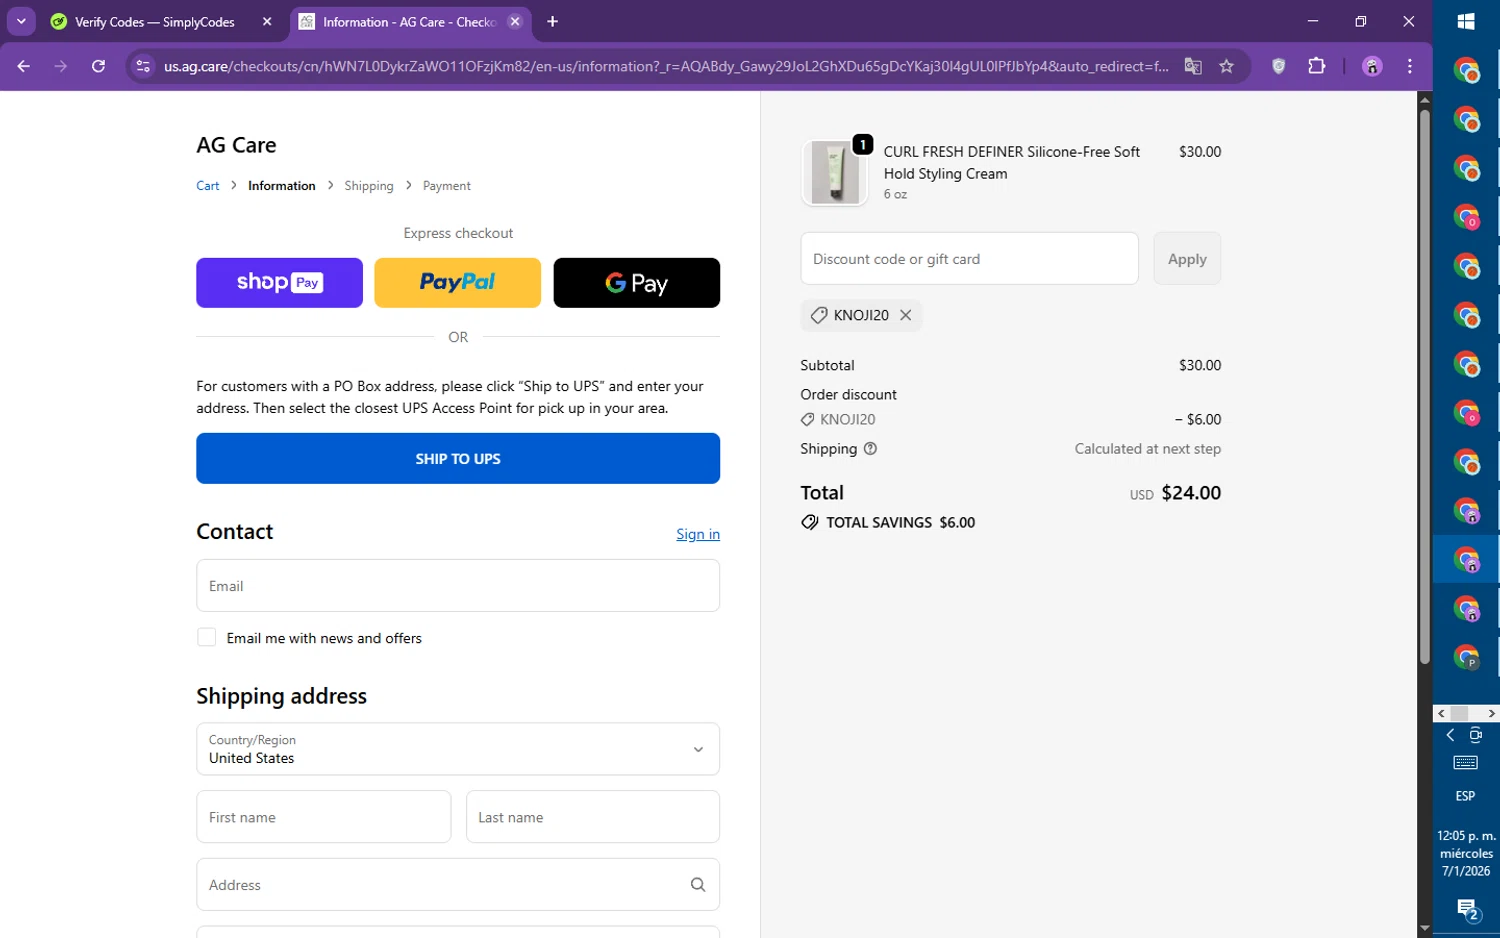1500x938 pixels.
Task: Open the Chrome profile avatar
Action: click(1372, 66)
